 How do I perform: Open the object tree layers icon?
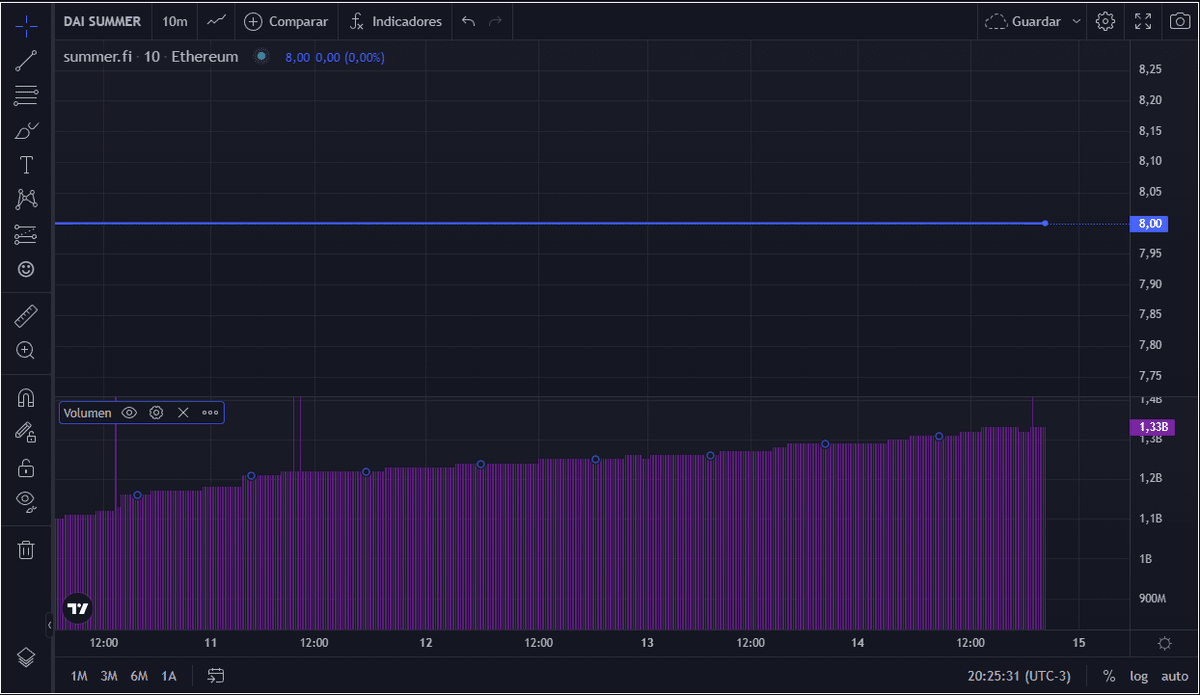coord(26,657)
